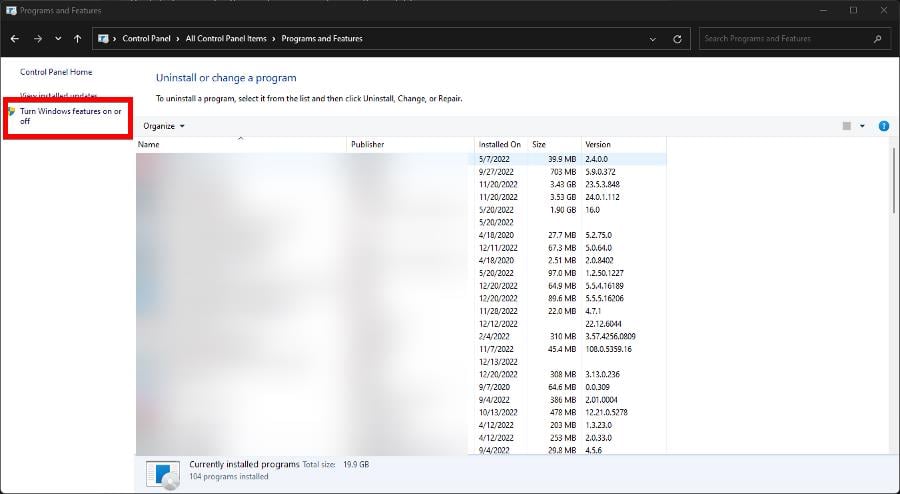This screenshot has height=494, width=900.
Task: Select Control Panel breadcrumb
Action: click(x=146, y=38)
